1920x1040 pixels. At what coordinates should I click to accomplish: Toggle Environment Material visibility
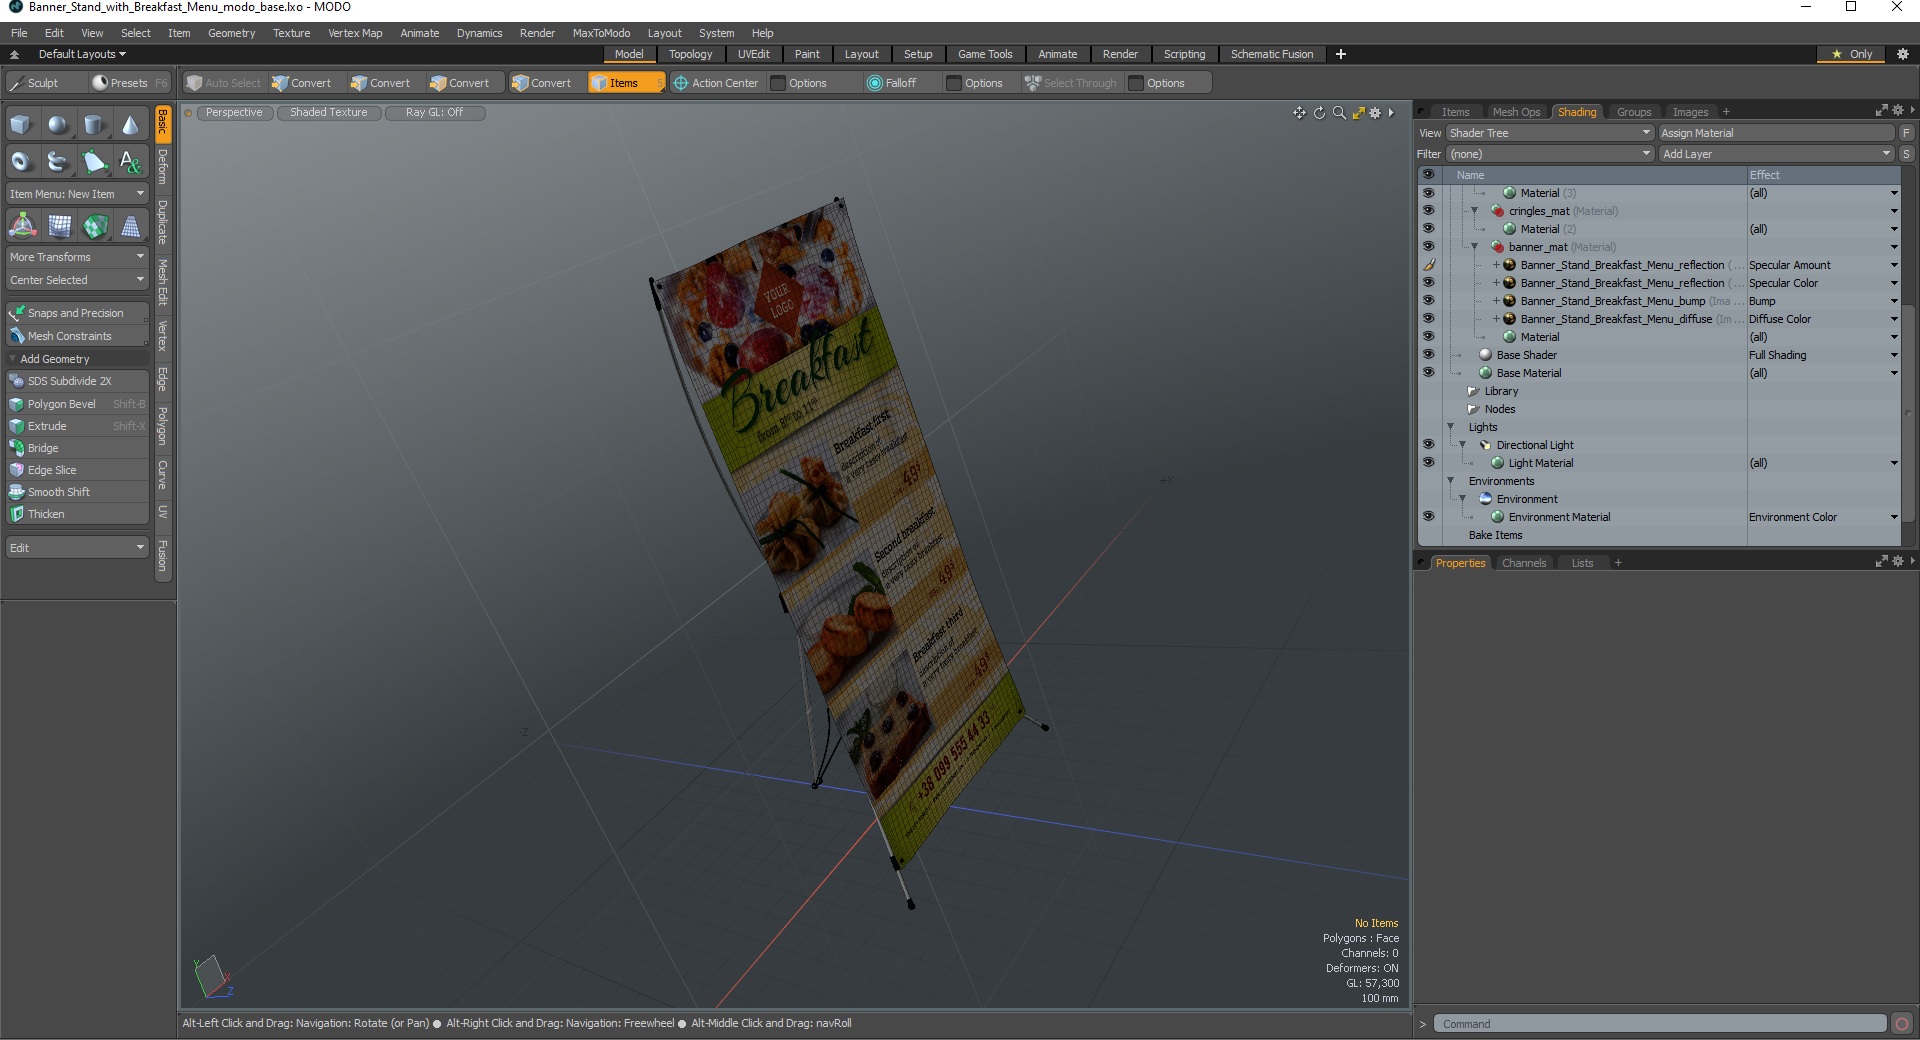coord(1428,517)
